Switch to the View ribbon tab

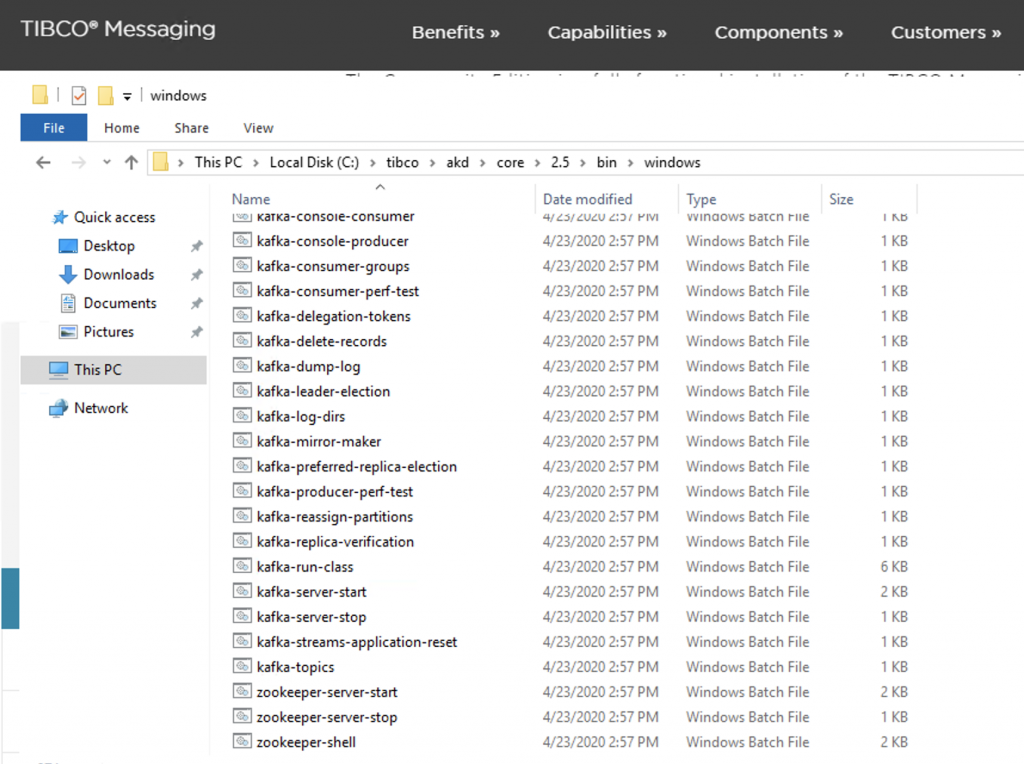(257, 127)
